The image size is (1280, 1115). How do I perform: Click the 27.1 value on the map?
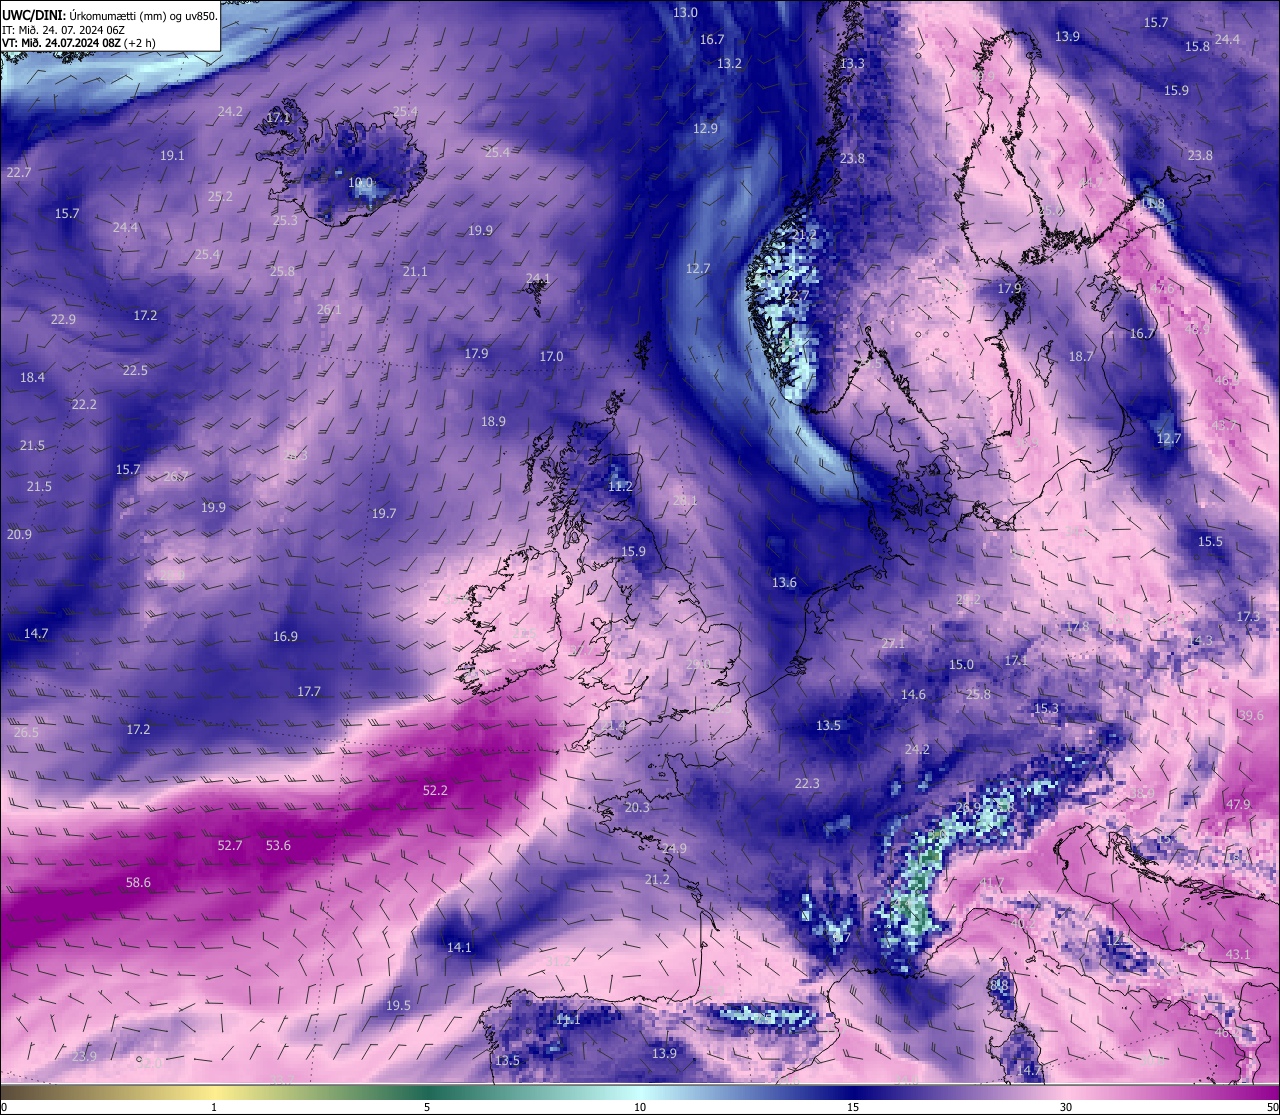[893, 643]
